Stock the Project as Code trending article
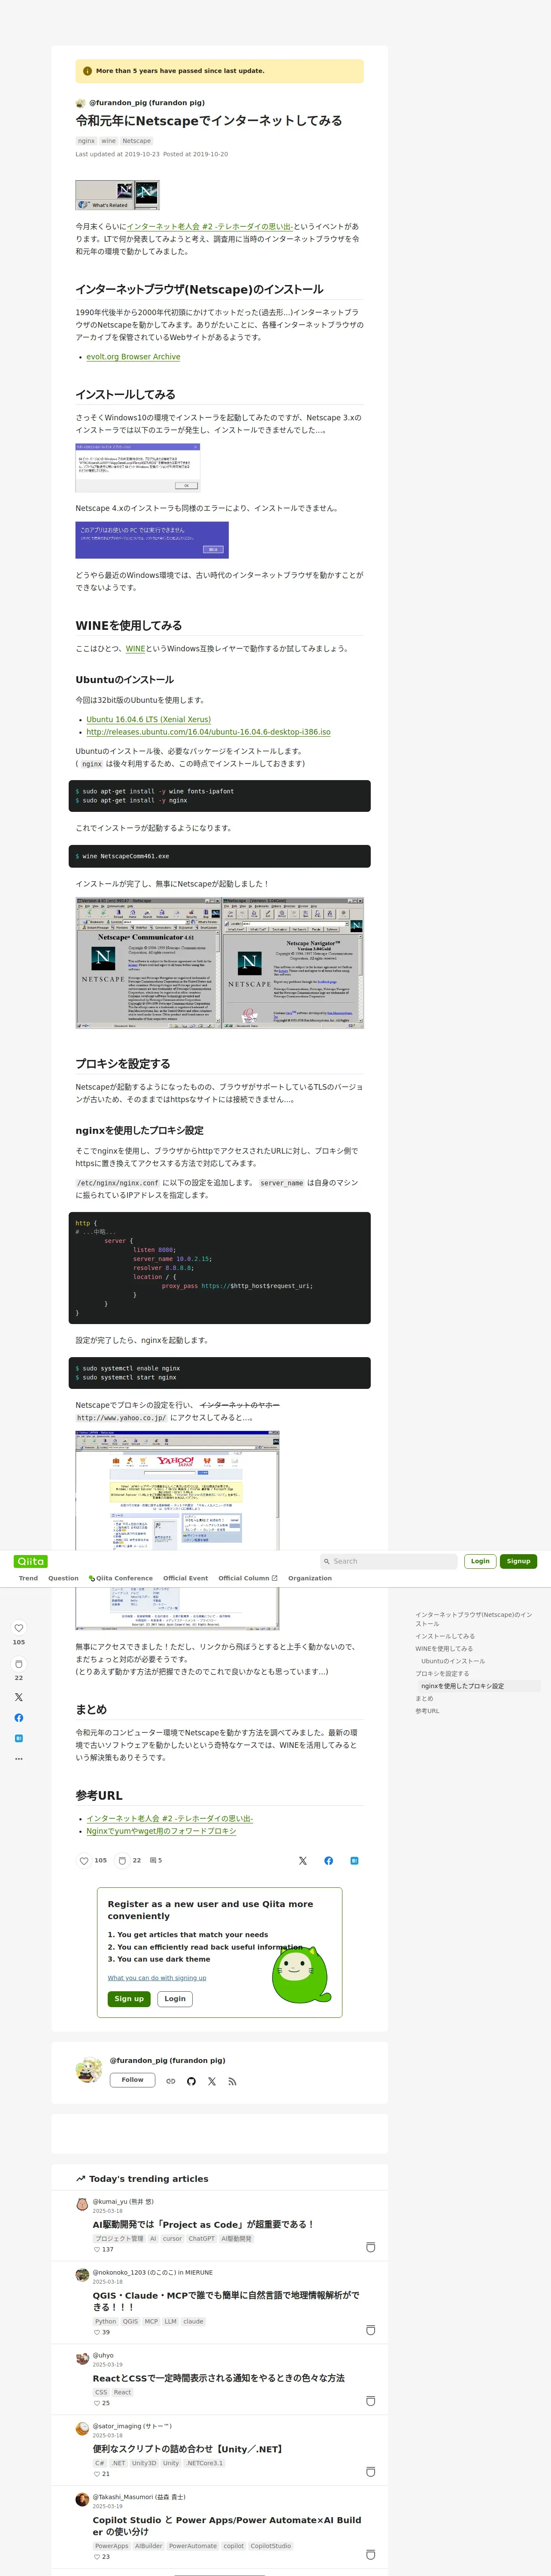 [371, 2247]
